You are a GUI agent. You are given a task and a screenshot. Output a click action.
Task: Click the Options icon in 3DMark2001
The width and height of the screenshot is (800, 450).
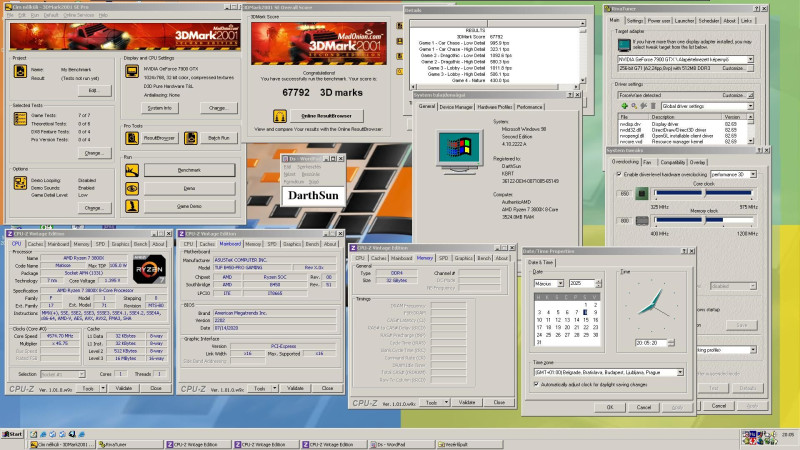coord(20,183)
